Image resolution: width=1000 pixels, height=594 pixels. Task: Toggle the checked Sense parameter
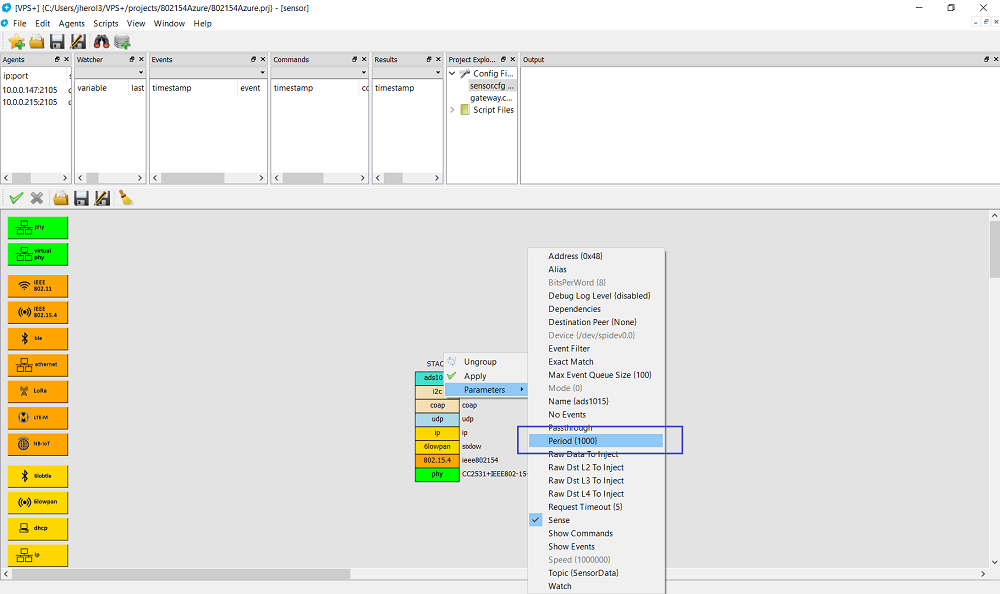(559, 520)
